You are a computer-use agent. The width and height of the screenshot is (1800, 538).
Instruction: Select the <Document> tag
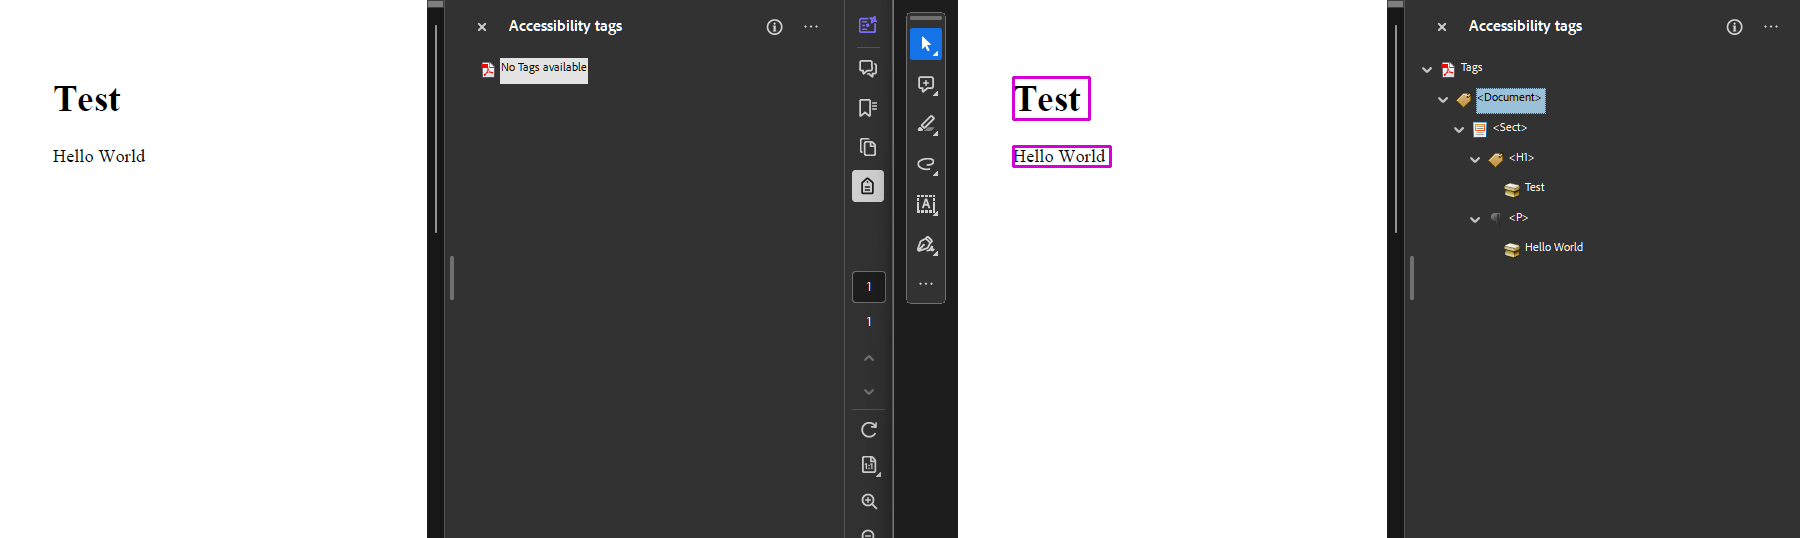1510,99
